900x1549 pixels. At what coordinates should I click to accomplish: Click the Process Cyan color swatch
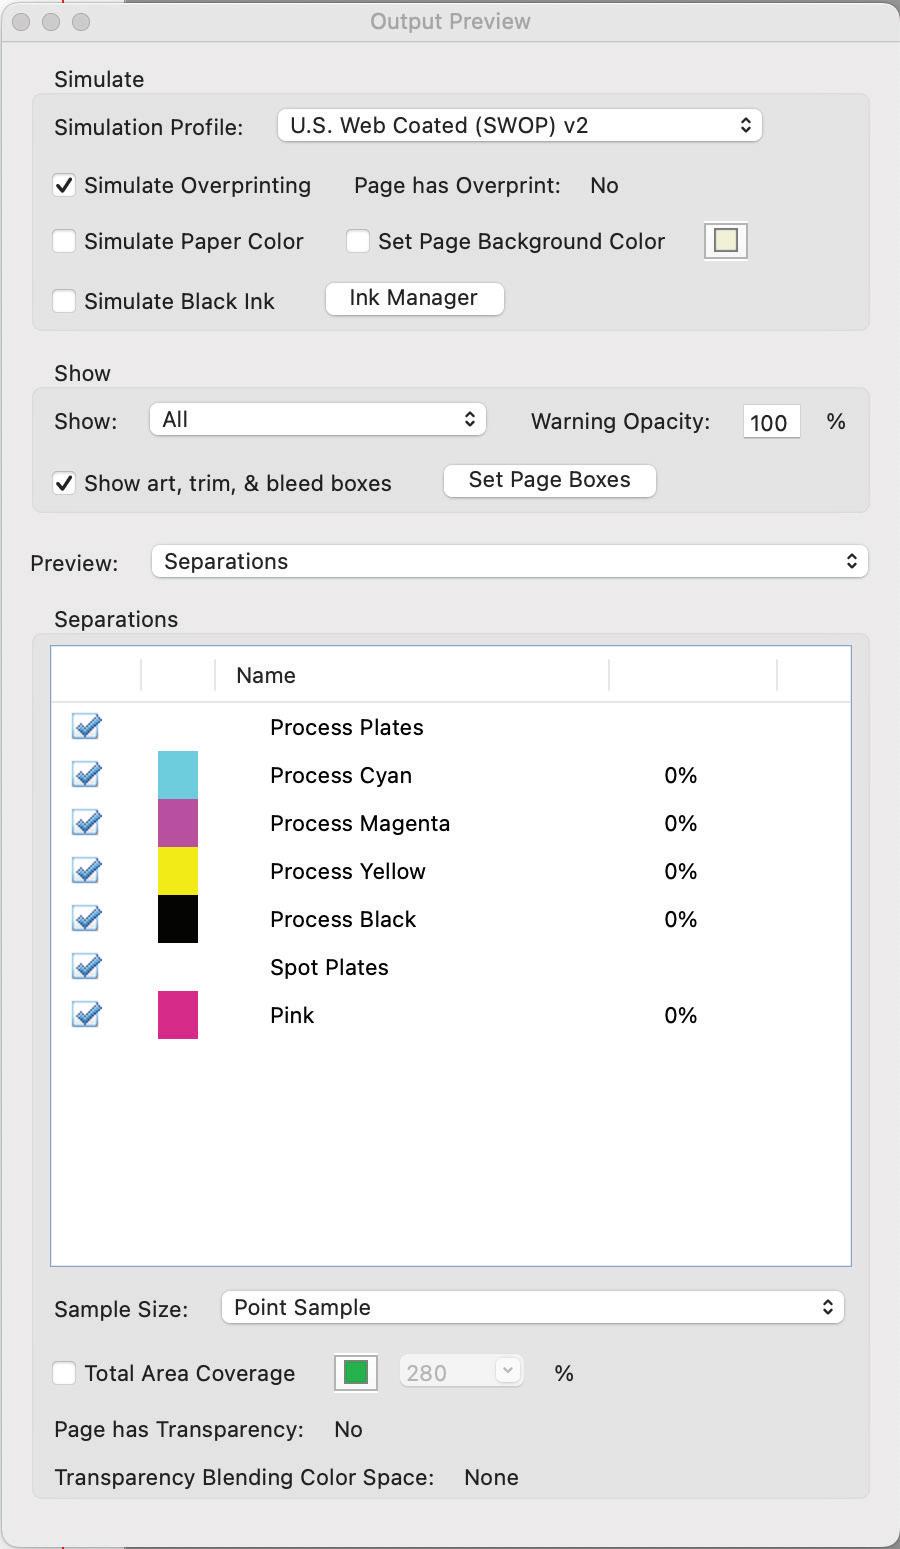tap(178, 775)
